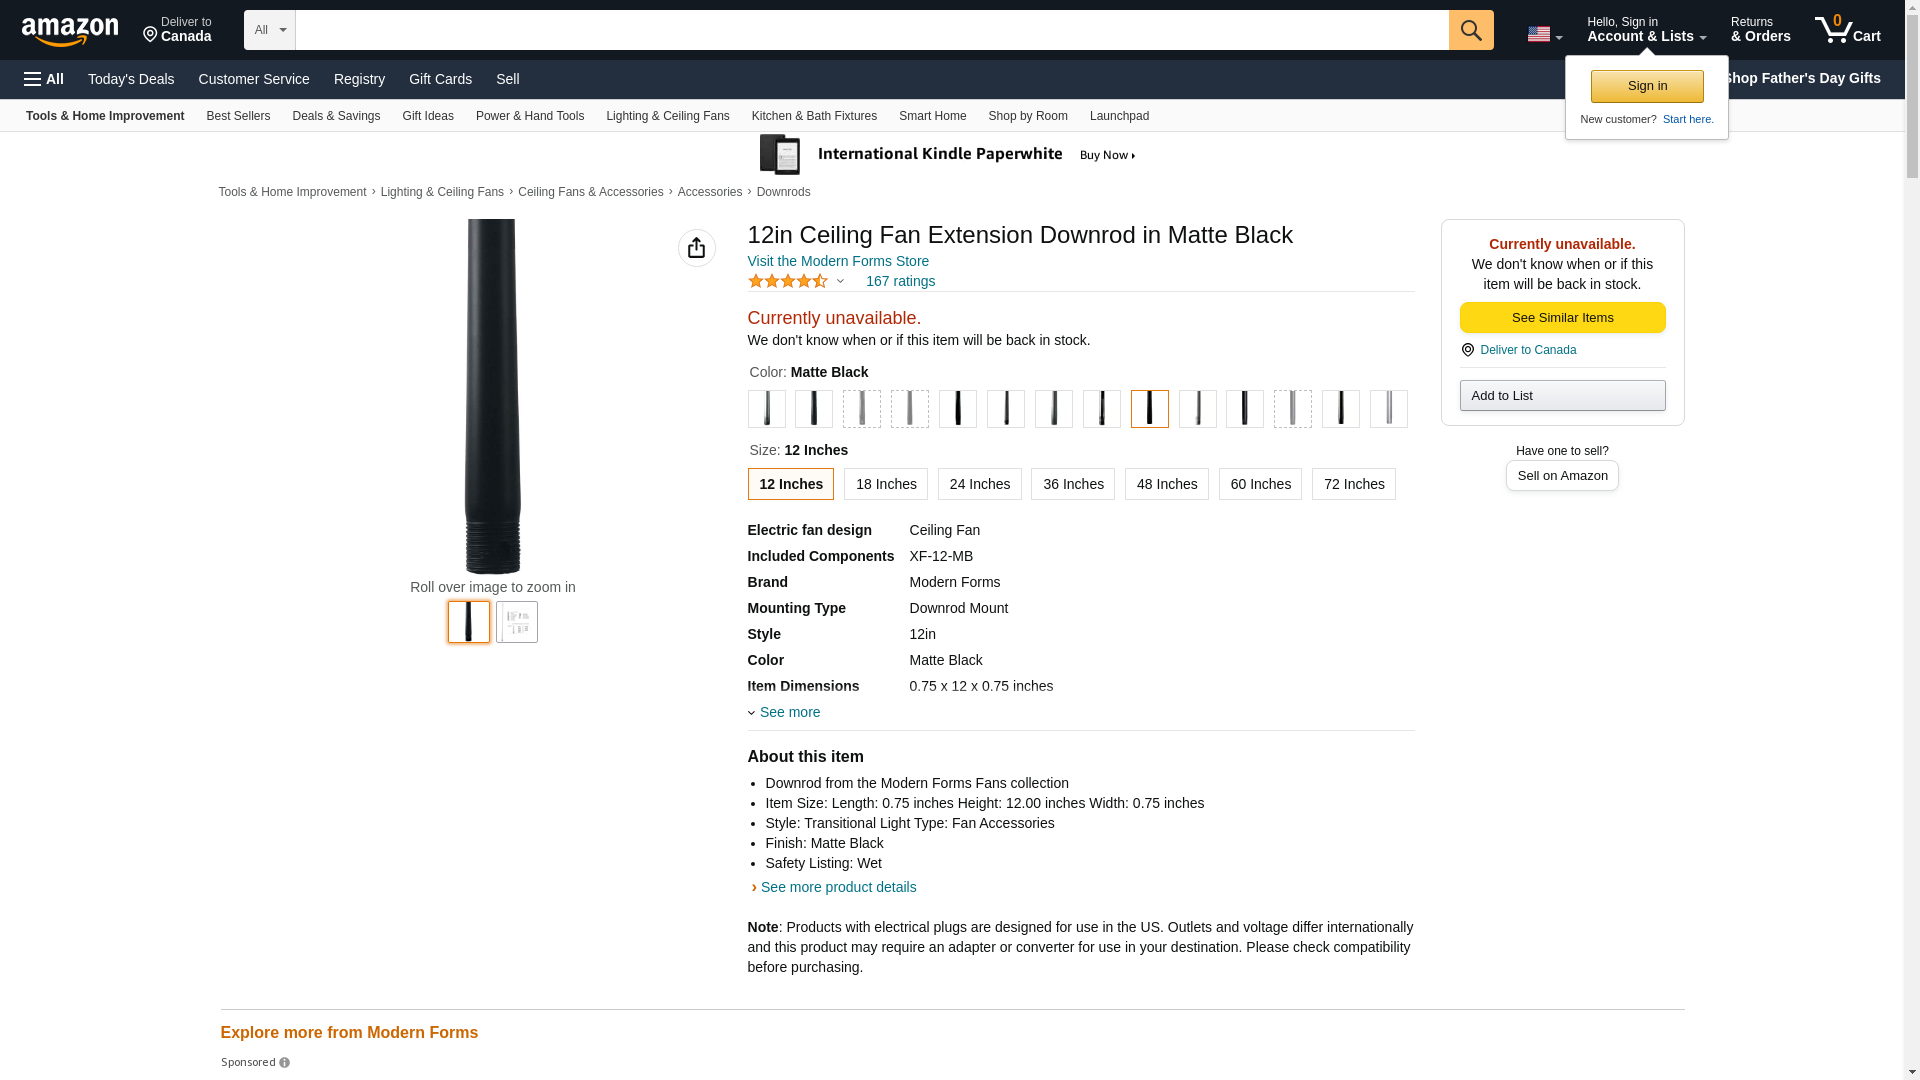Viewport: 1920px width, 1080px height.
Task: Open the All hamburger menu
Action: [44, 79]
